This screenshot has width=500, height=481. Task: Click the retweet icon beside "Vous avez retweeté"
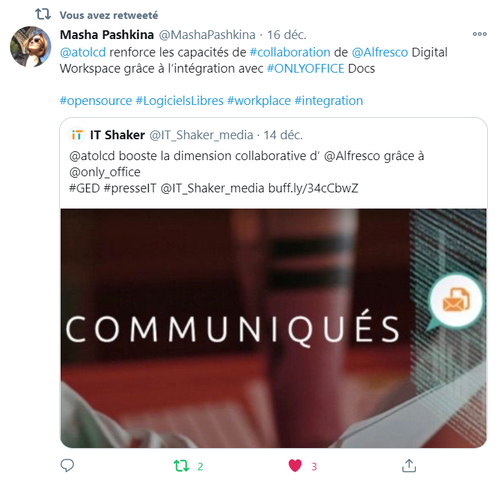pos(43,14)
